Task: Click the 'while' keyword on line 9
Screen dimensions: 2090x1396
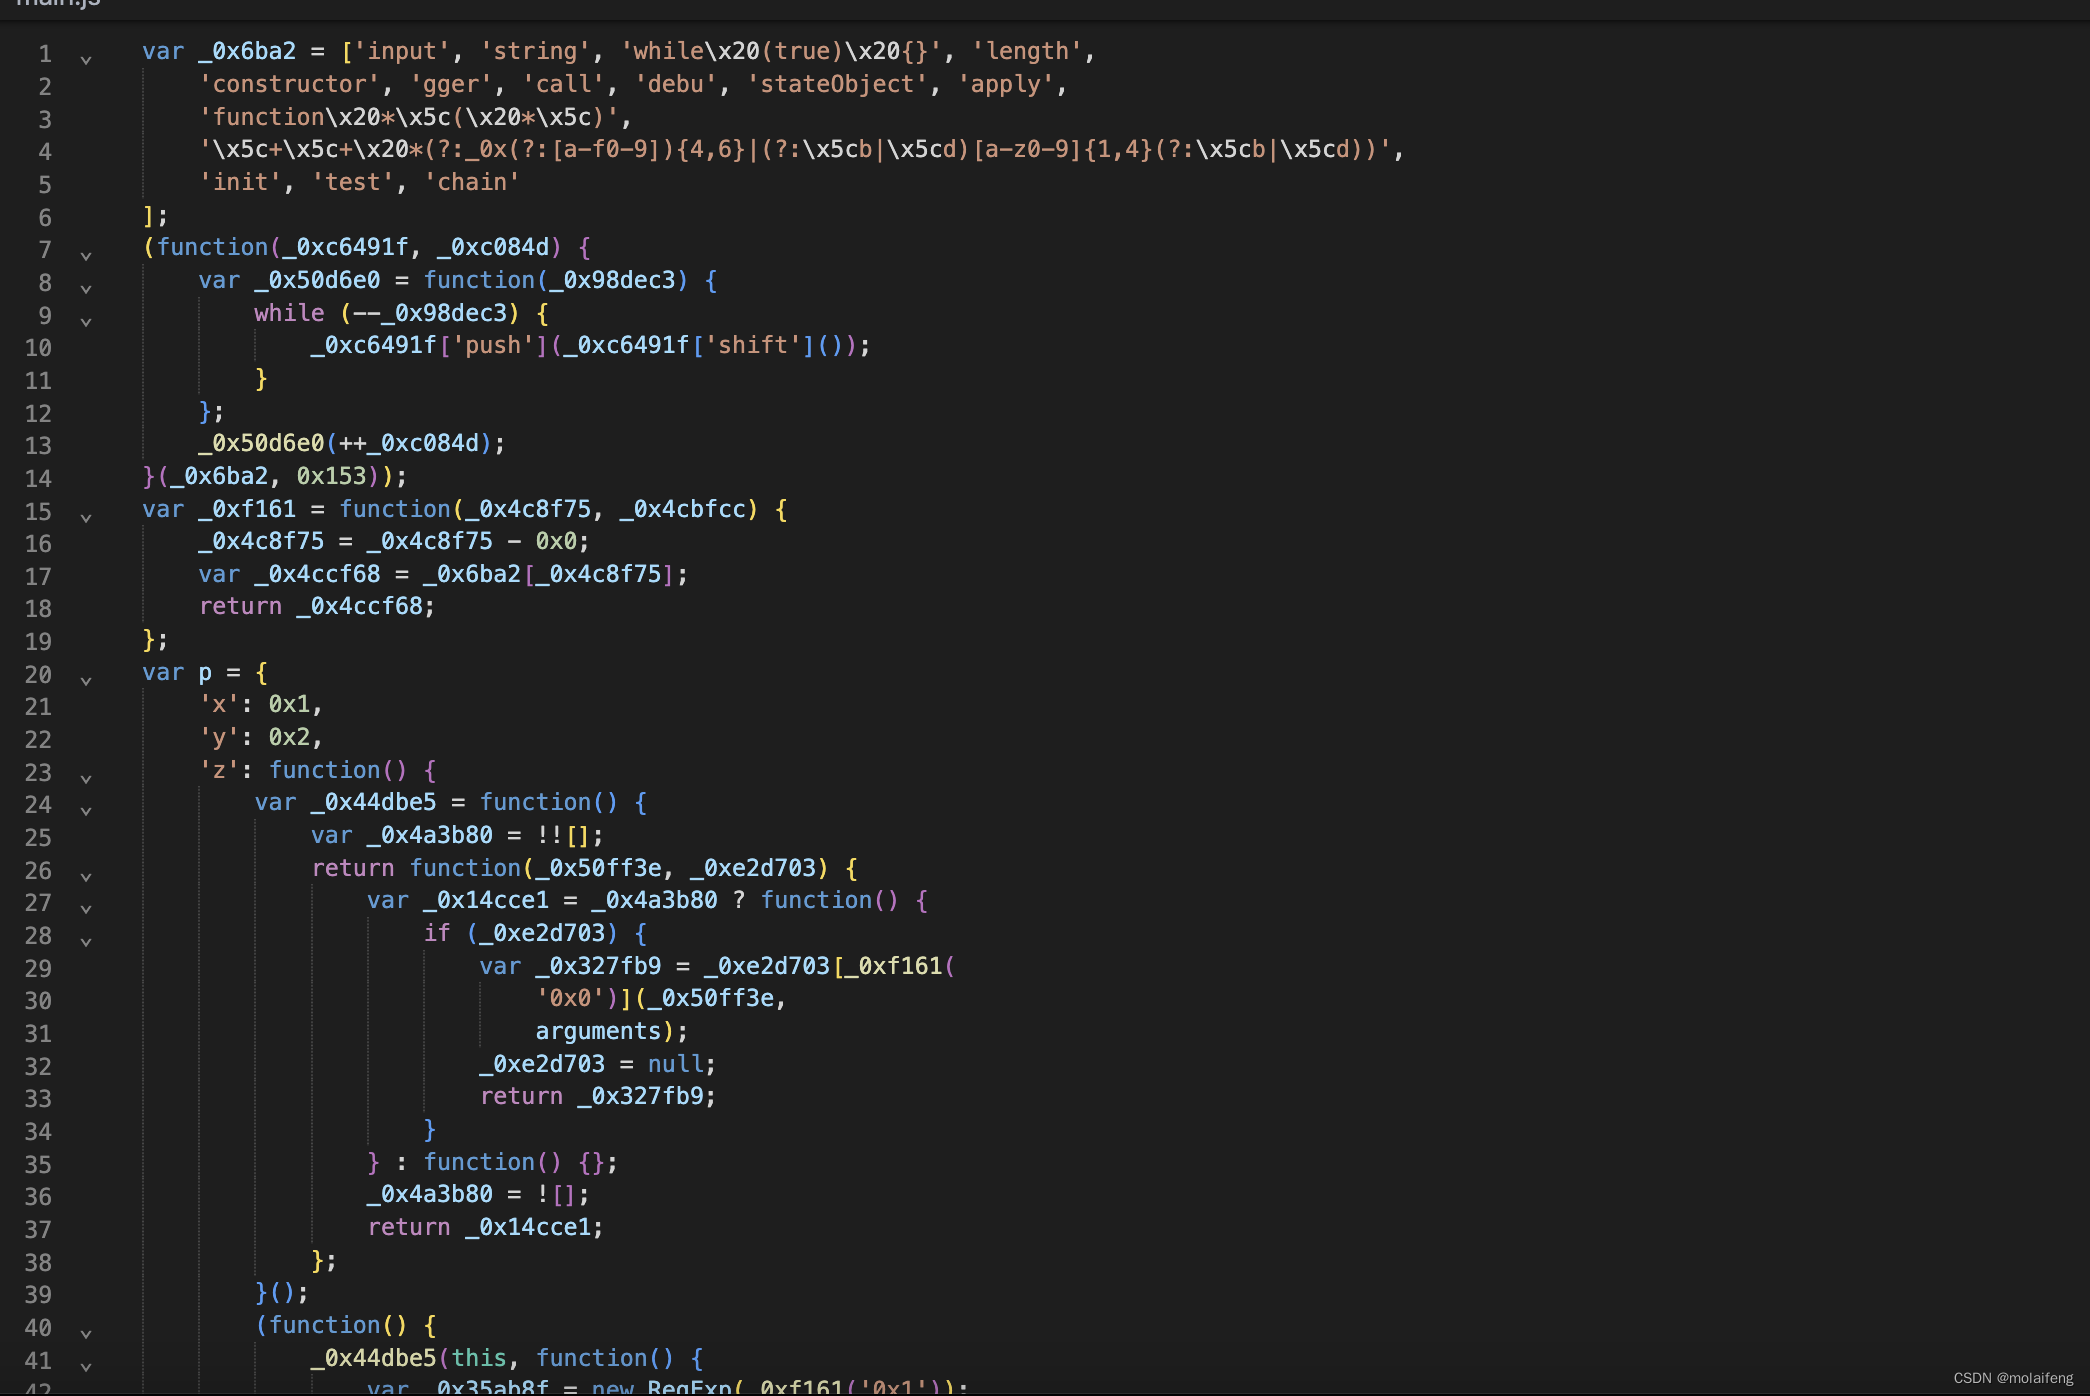Action: (289, 313)
